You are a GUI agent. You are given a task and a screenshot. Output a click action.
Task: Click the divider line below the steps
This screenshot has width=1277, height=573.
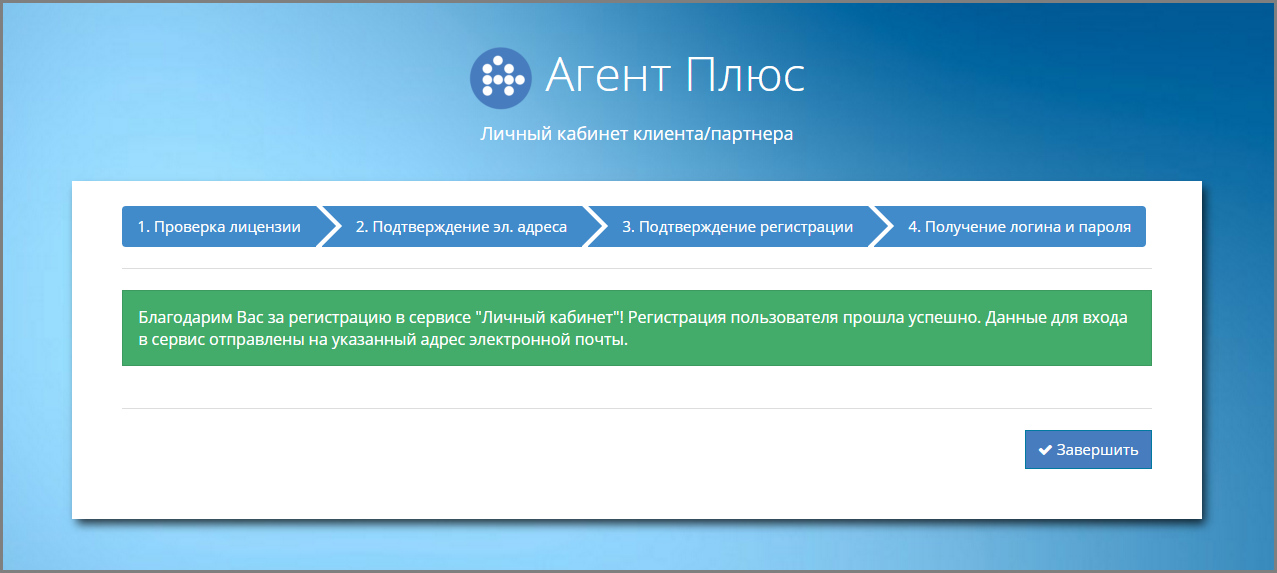636,269
